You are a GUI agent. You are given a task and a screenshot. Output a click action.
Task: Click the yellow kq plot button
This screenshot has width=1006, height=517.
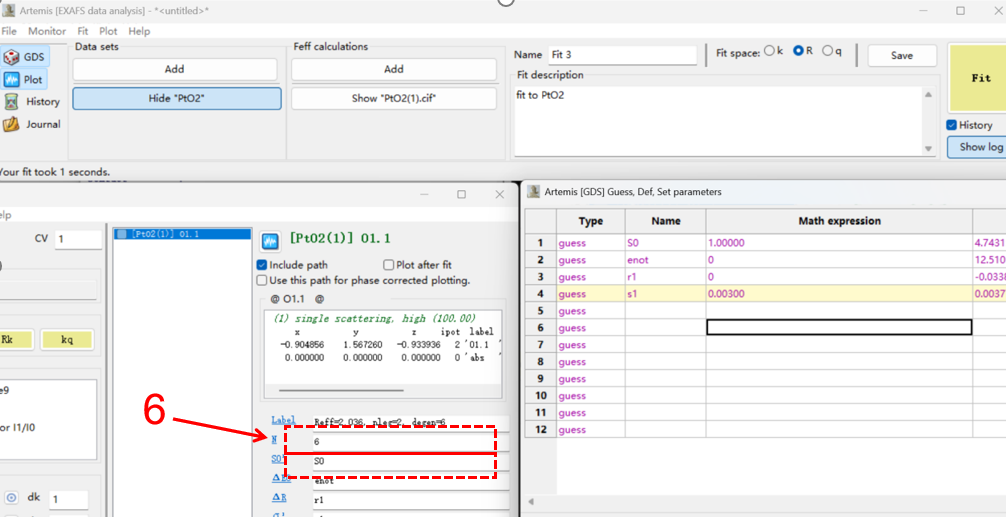tap(67, 340)
